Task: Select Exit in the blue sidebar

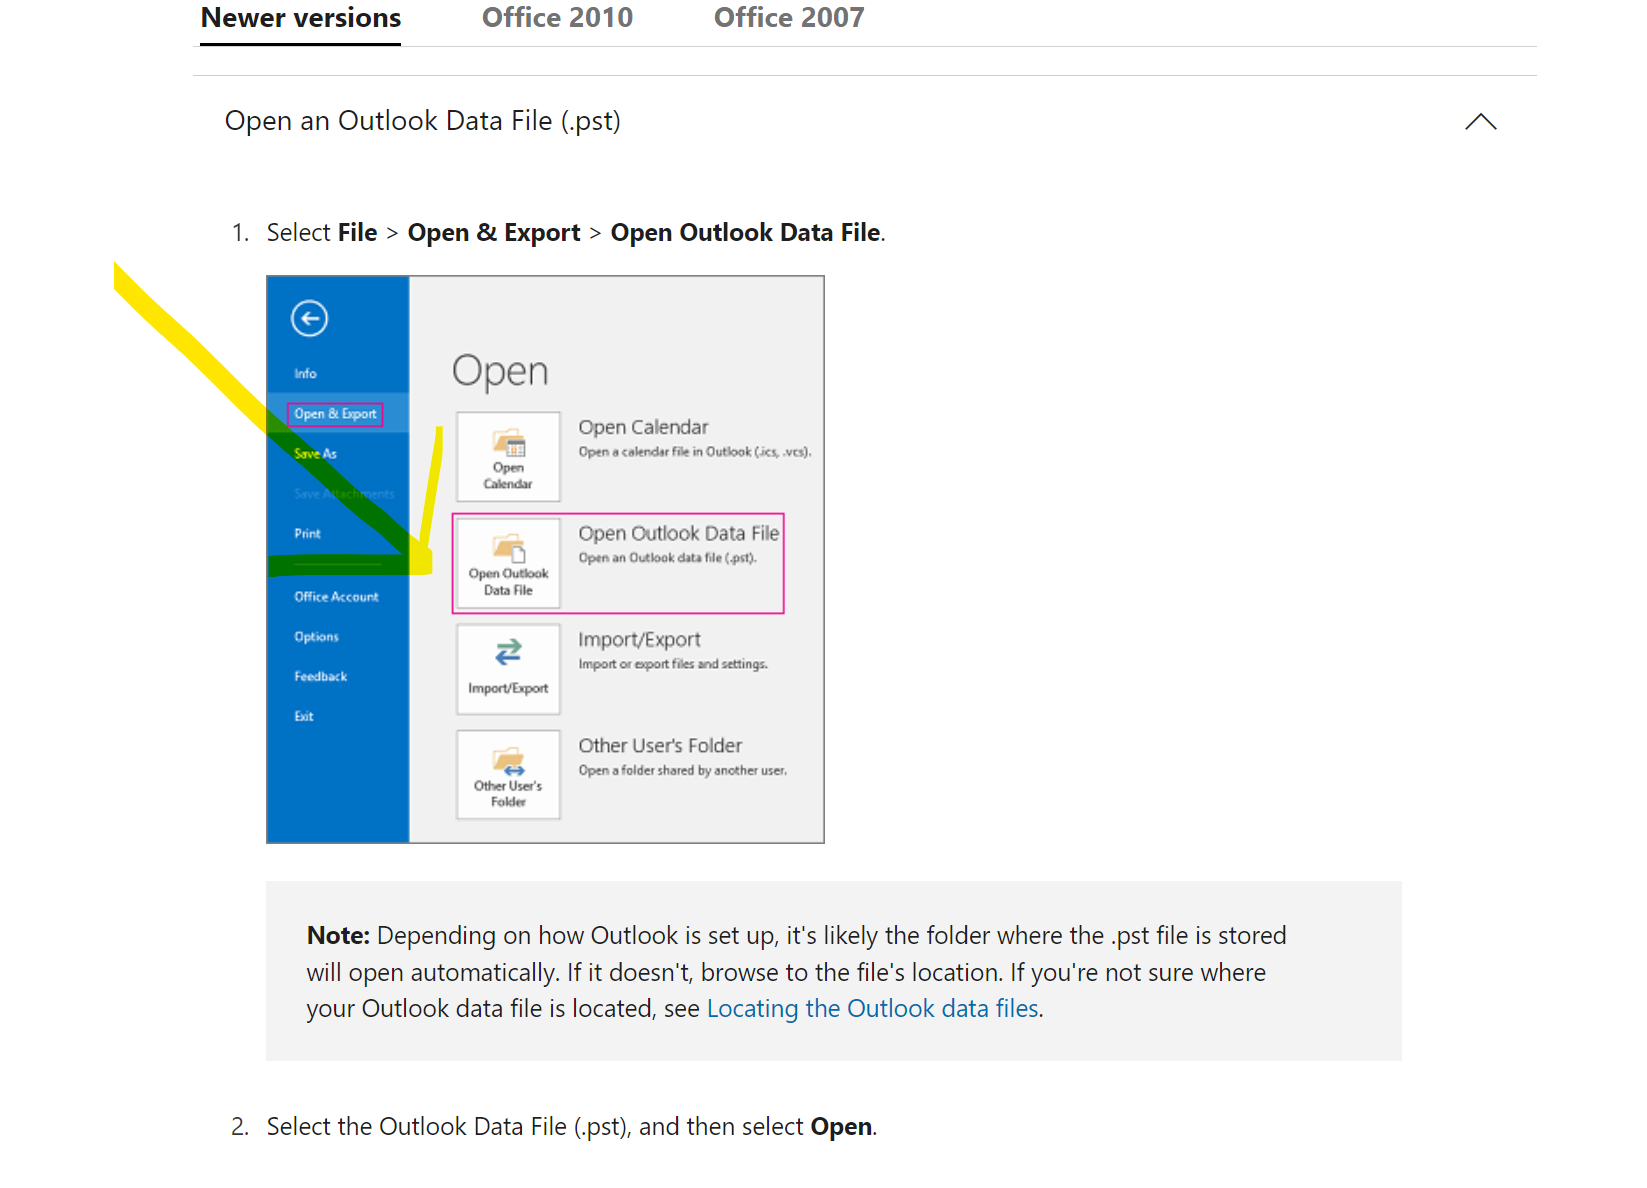Action: [x=303, y=717]
